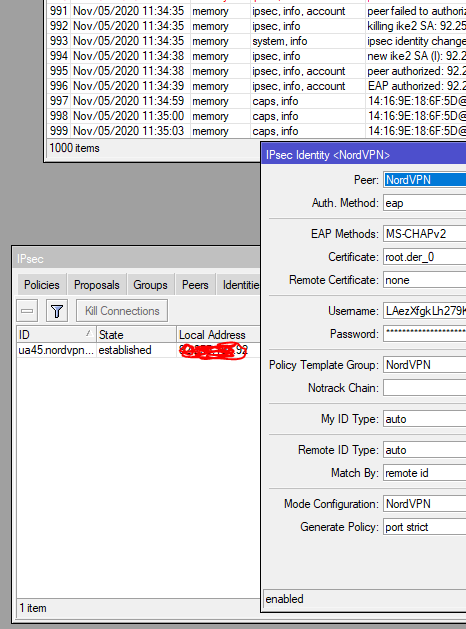Screen dimensions: 466x629
Task: Open the Remote ID Type field
Action: [x=425, y=450]
